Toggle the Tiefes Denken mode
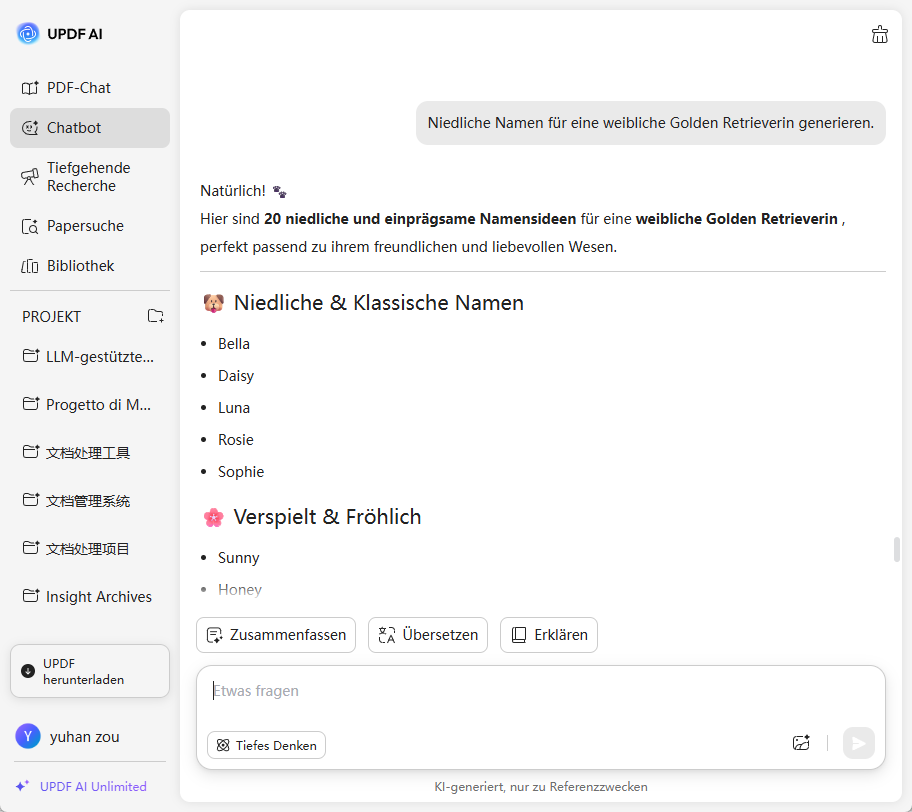The image size is (912, 812). tap(266, 745)
